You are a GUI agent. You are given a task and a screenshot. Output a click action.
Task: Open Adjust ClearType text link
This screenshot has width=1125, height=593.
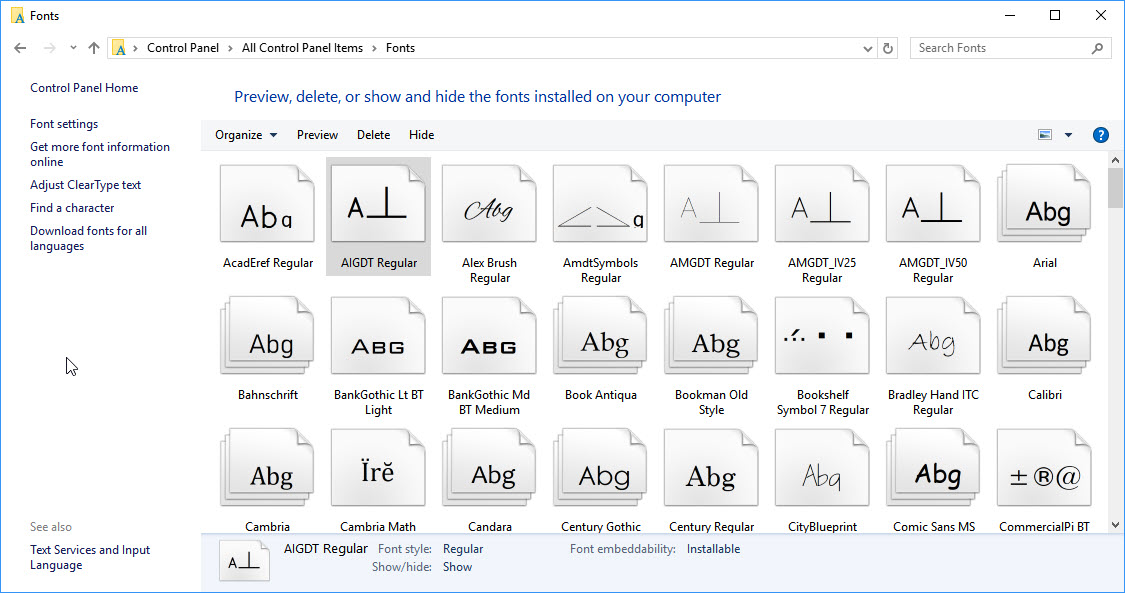pyautogui.click(x=85, y=184)
